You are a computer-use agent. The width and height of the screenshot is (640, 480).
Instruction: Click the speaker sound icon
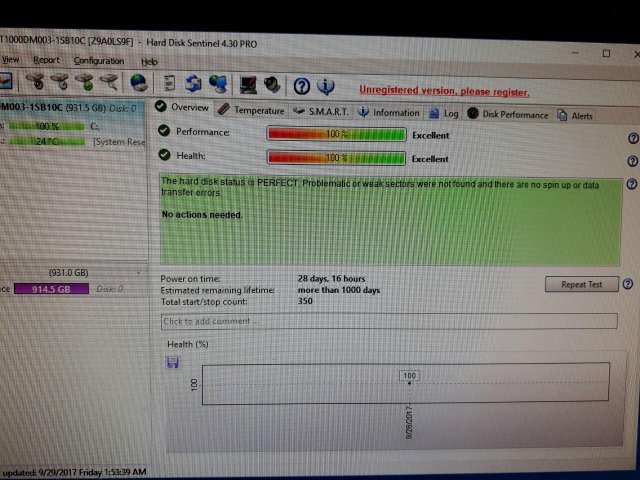click(272, 85)
